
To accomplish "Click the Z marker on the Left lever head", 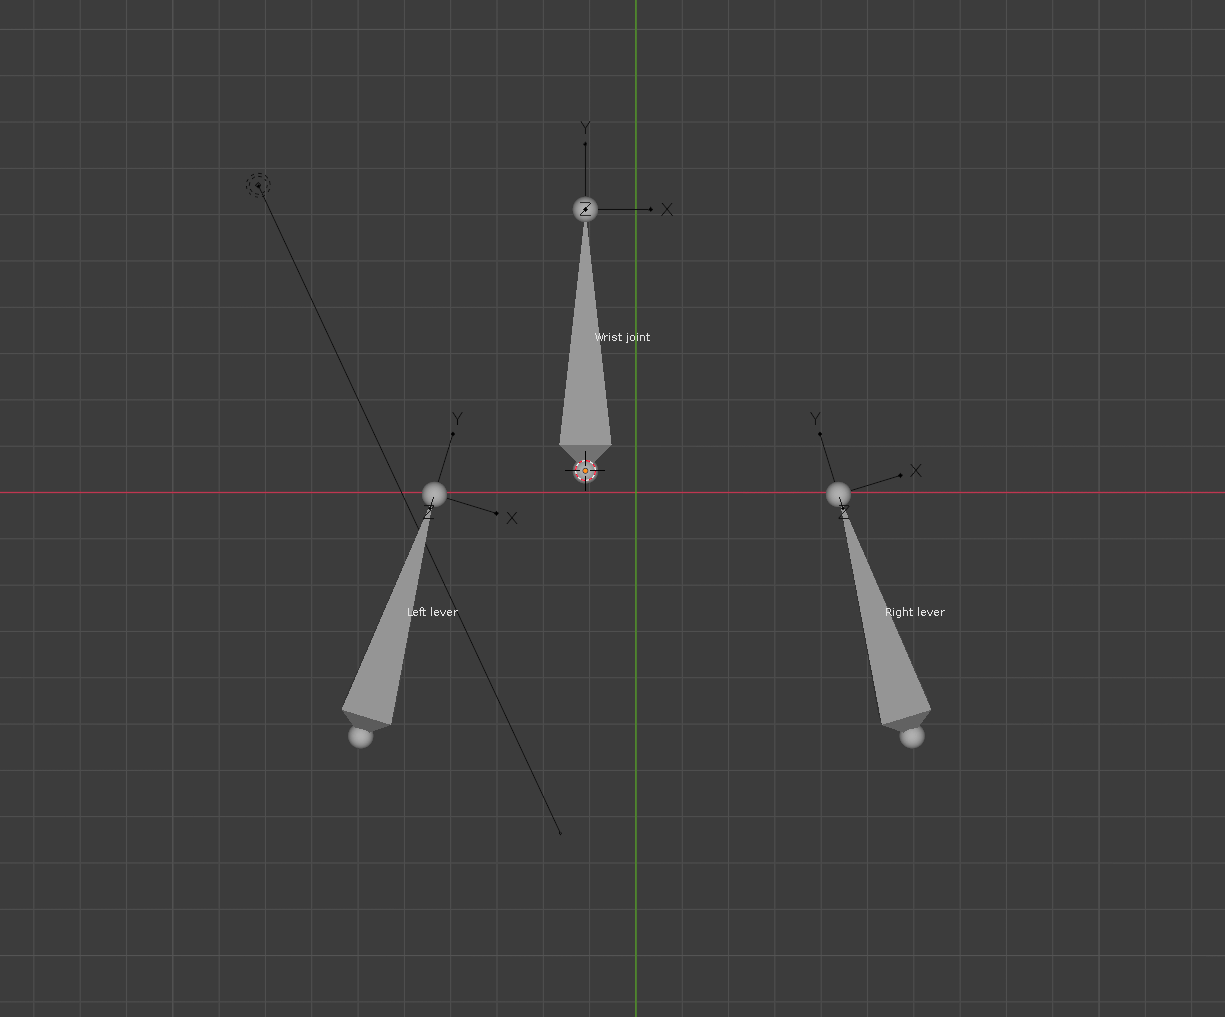I will (430, 513).
